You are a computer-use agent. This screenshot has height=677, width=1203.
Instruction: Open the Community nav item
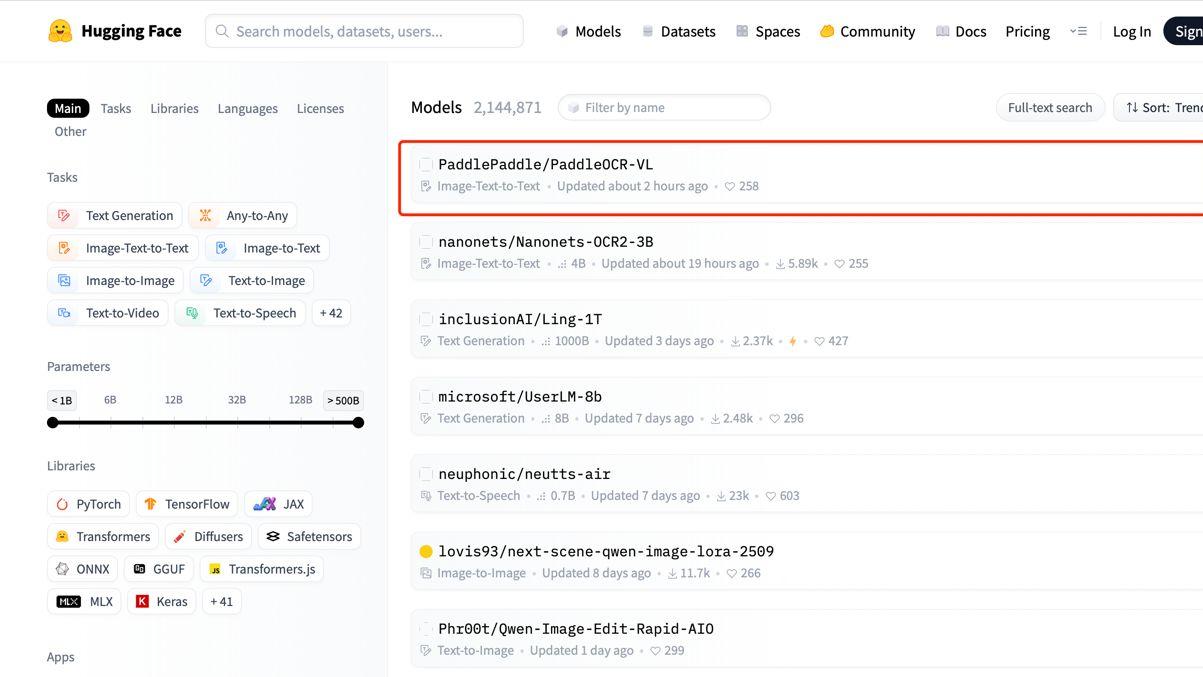867,31
